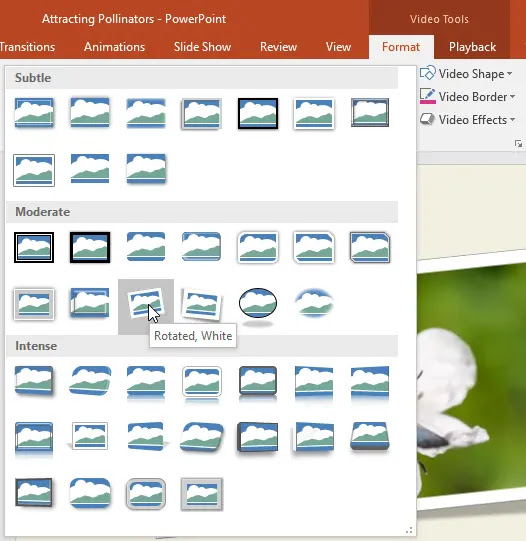Open the Video Styles dialog launcher
This screenshot has width=526, height=541.
(x=518, y=144)
